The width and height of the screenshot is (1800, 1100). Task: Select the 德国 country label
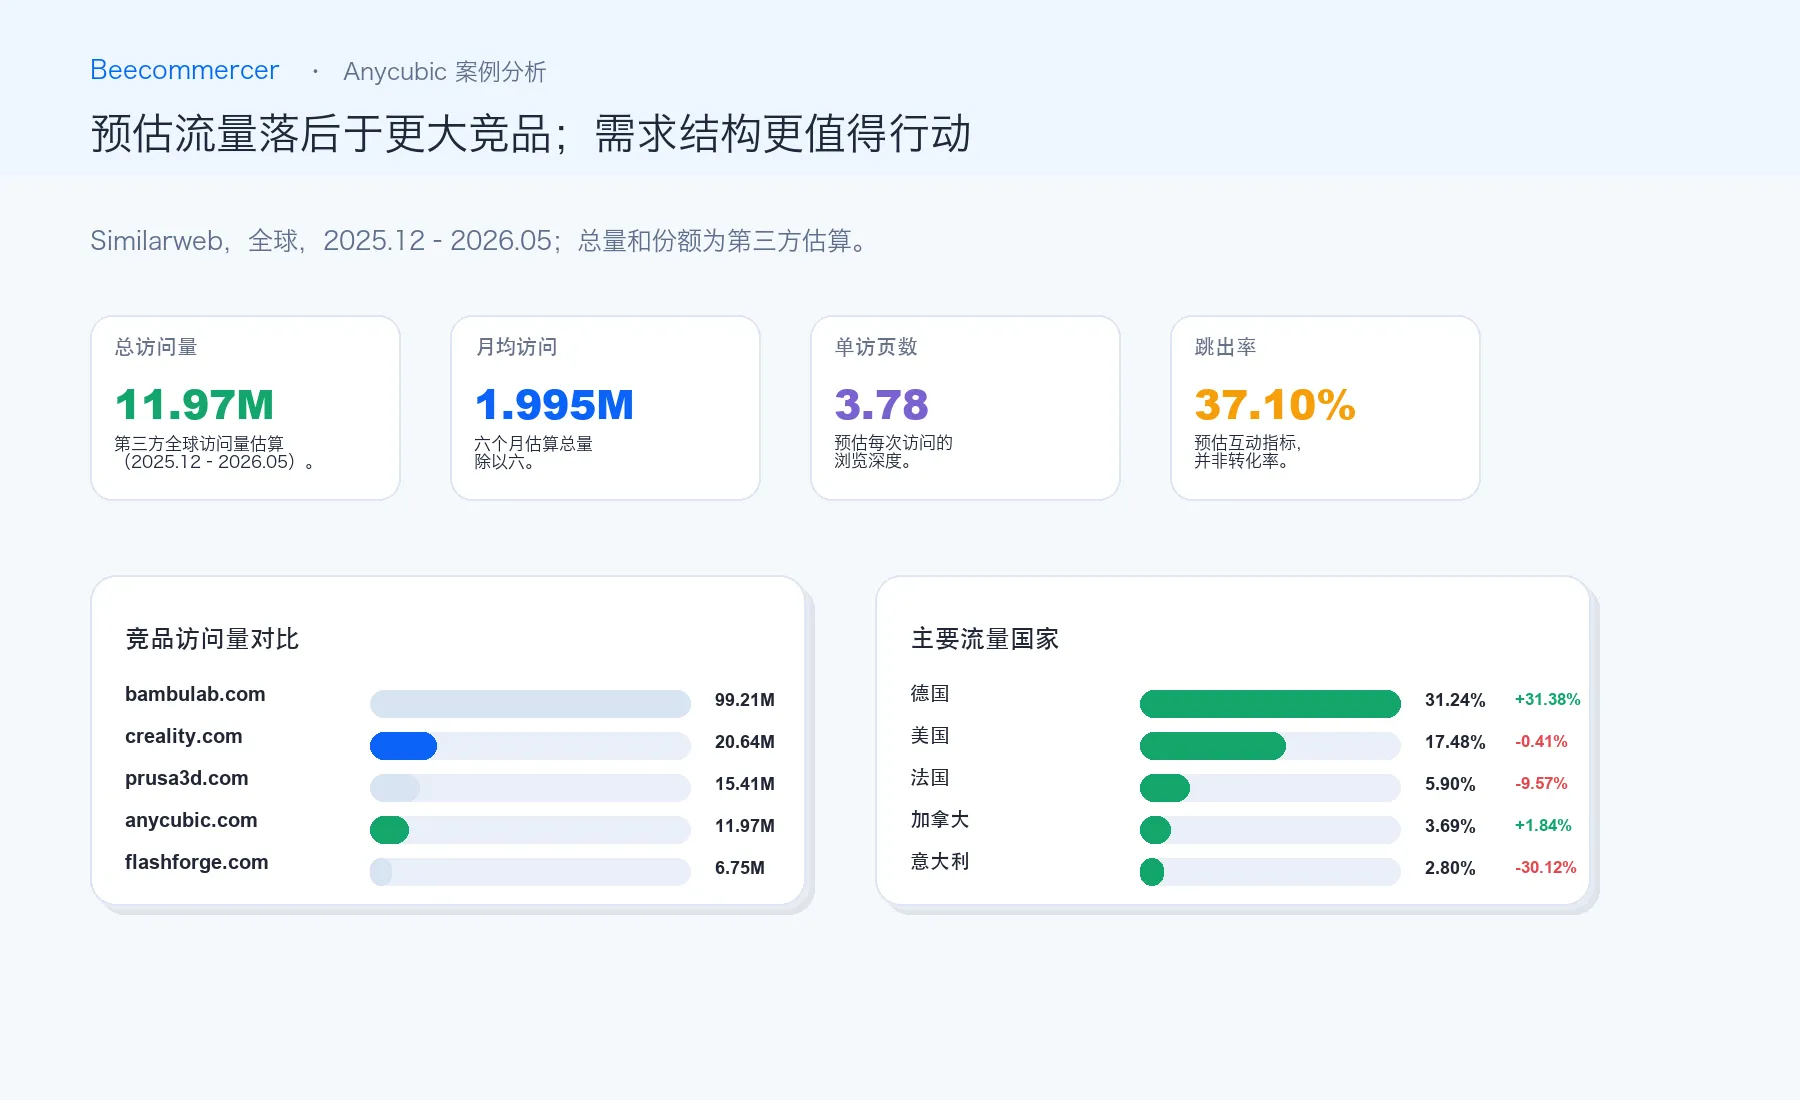[x=930, y=694]
